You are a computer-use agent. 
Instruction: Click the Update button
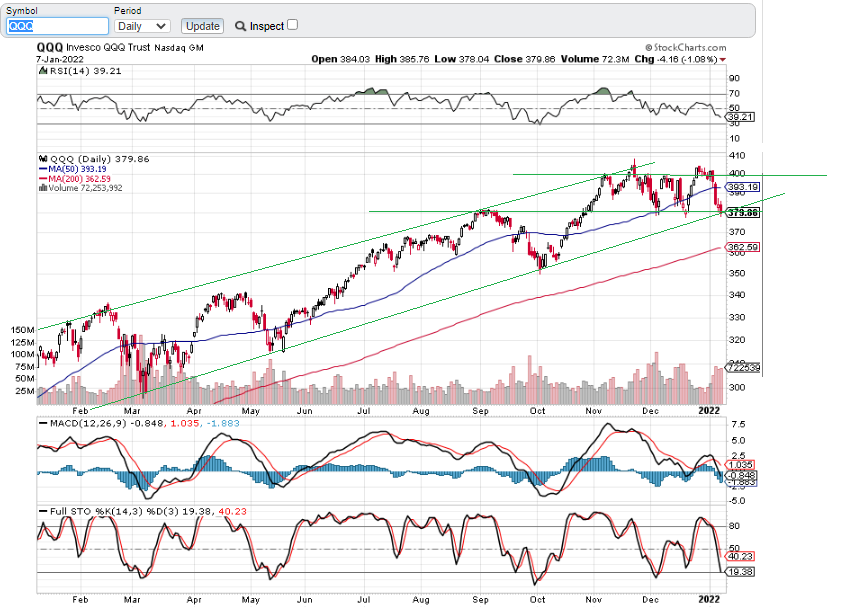203,26
